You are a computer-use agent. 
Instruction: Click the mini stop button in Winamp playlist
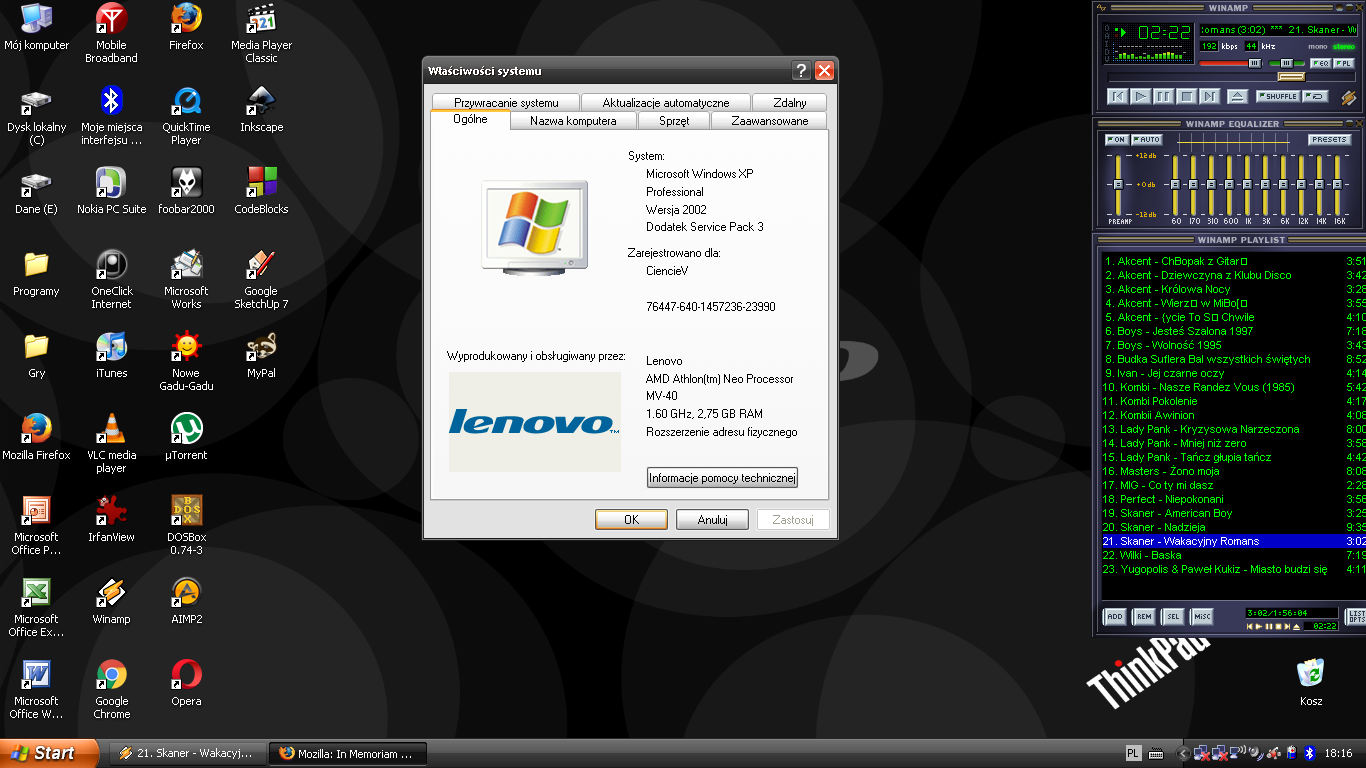coord(1279,627)
